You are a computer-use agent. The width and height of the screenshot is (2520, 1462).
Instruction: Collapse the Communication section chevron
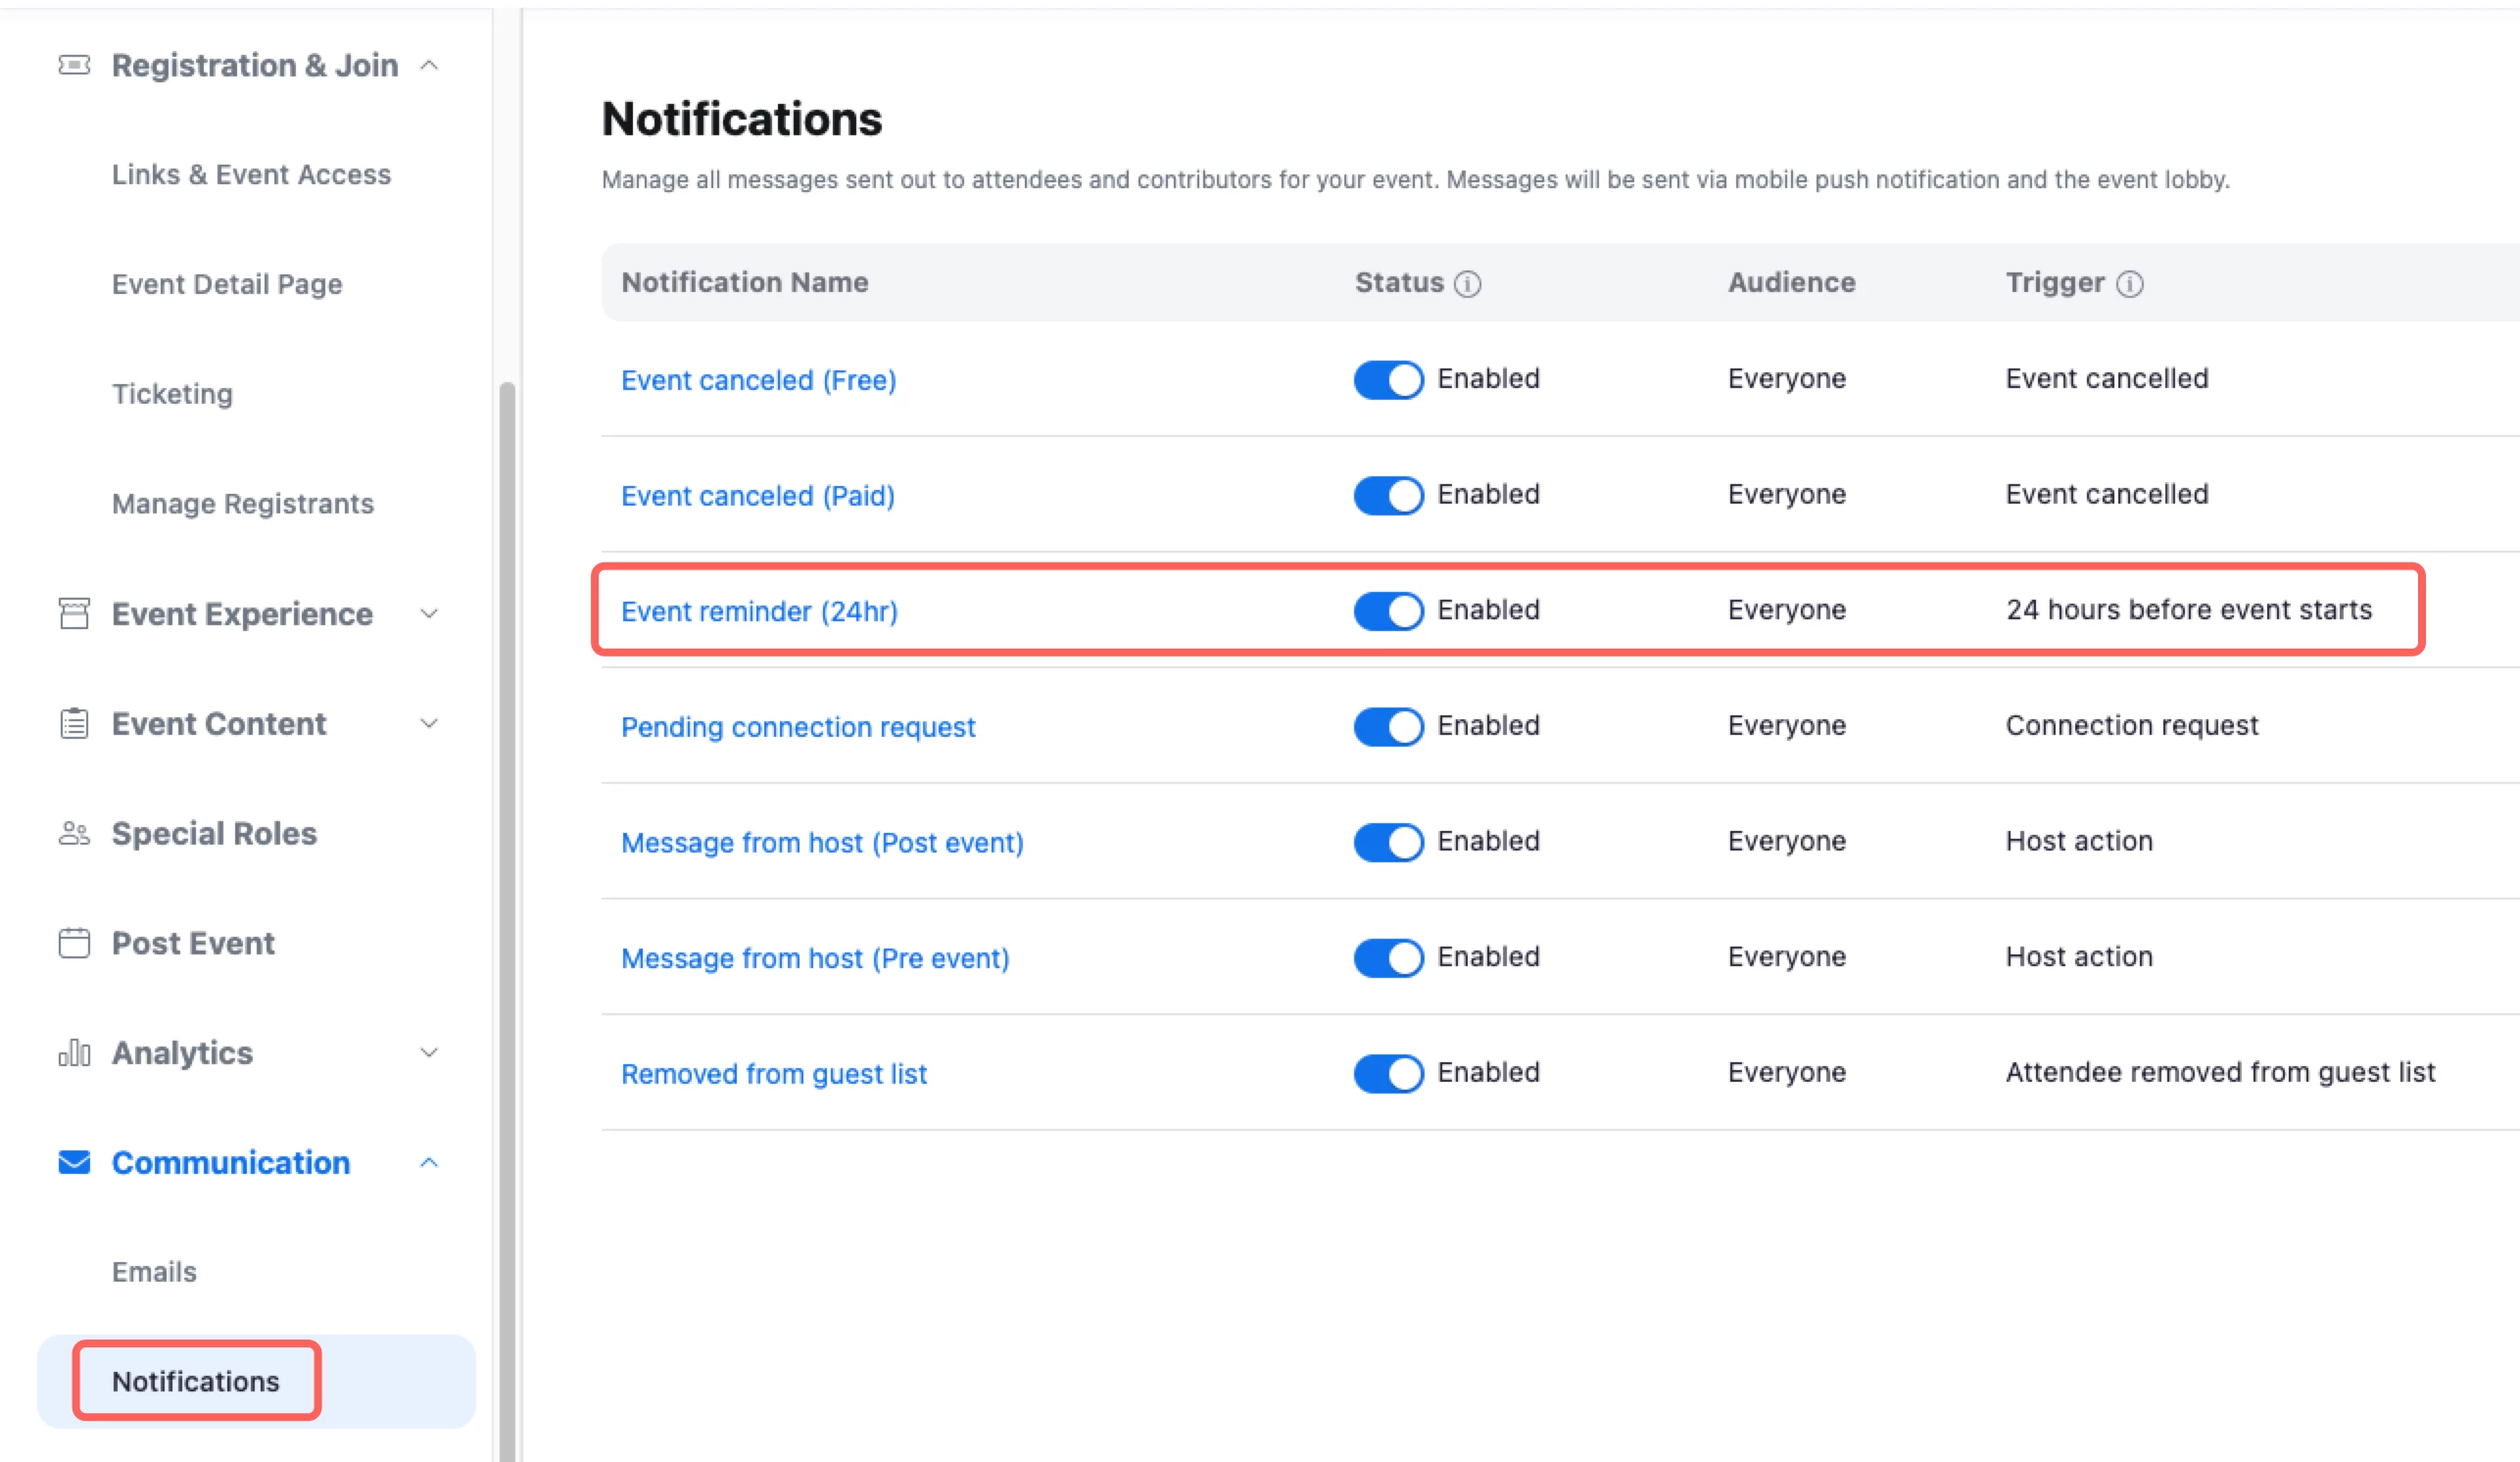pos(429,1162)
